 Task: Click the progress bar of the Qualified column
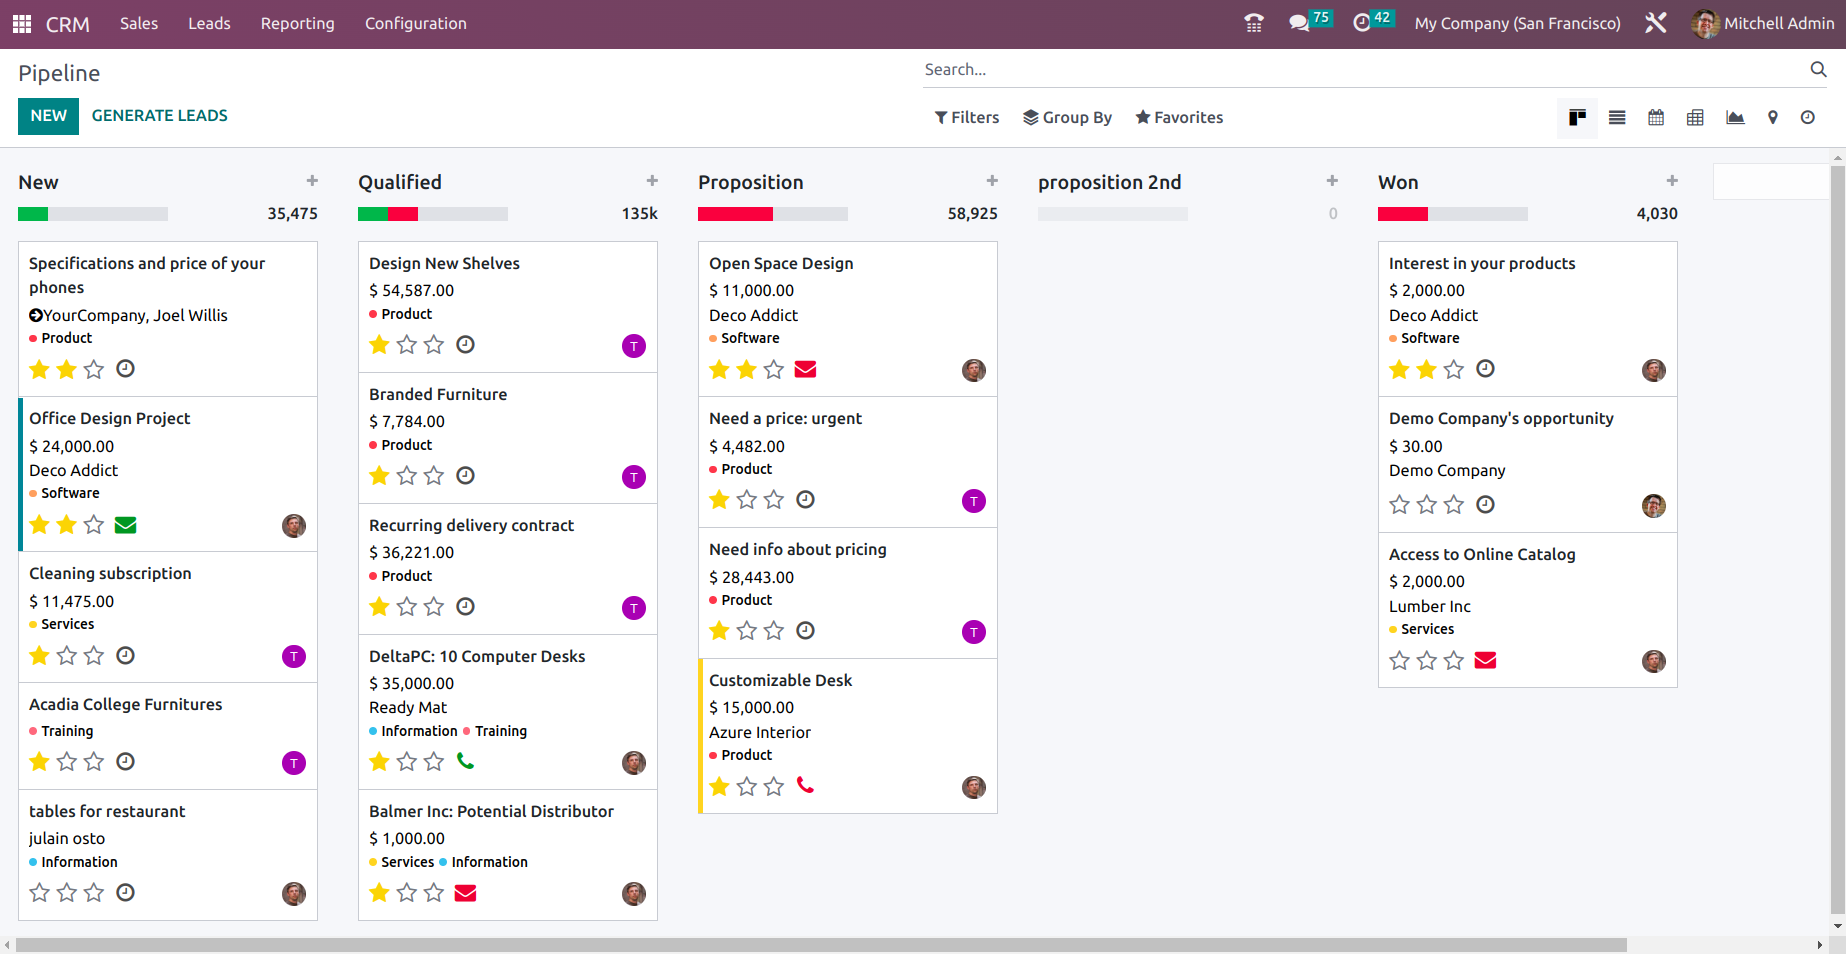432,213
